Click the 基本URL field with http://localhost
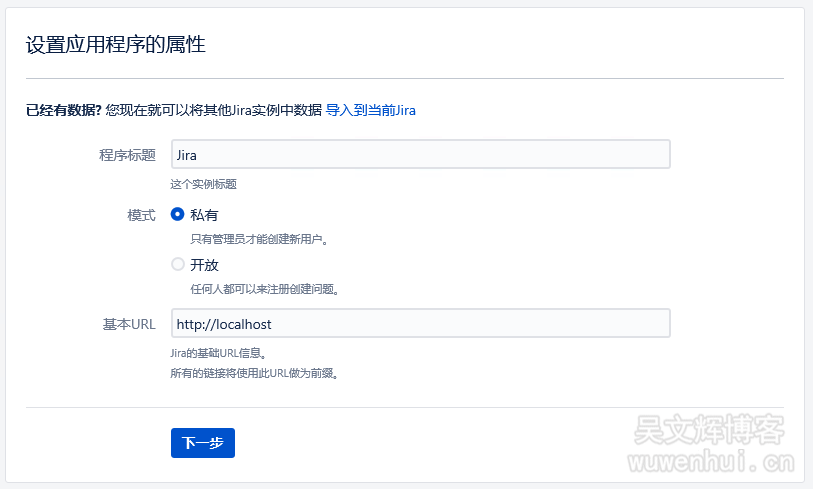813x489 pixels. pyautogui.click(x=420, y=324)
